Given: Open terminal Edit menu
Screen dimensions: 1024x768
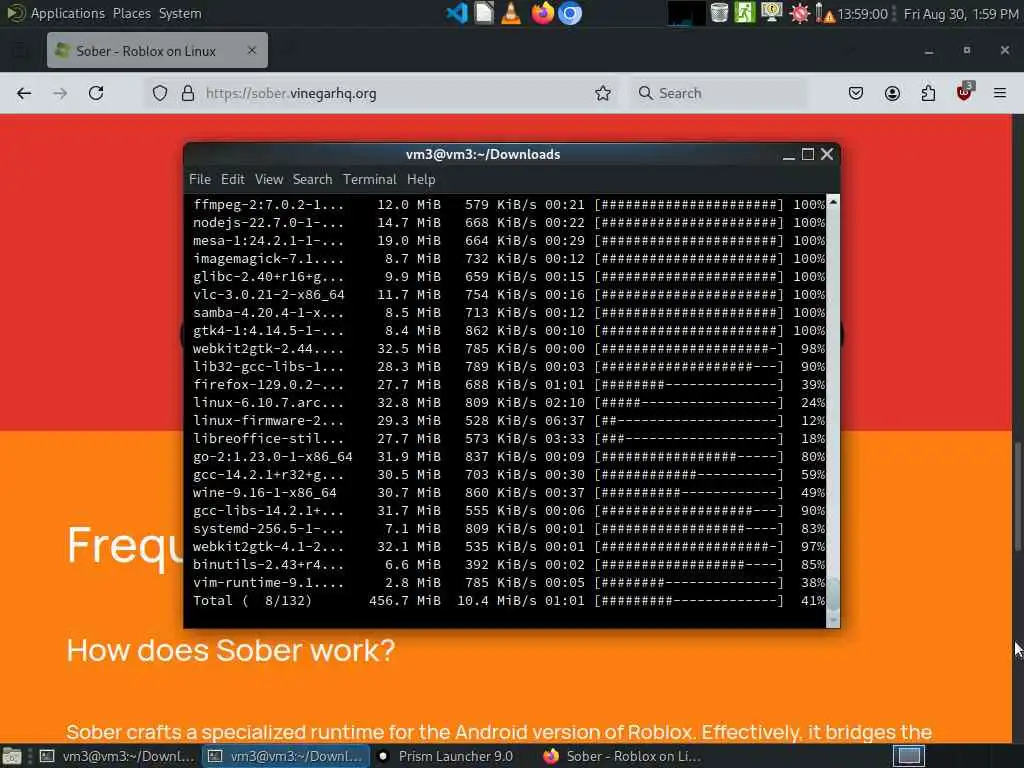Looking at the screenshot, I should point(232,179).
